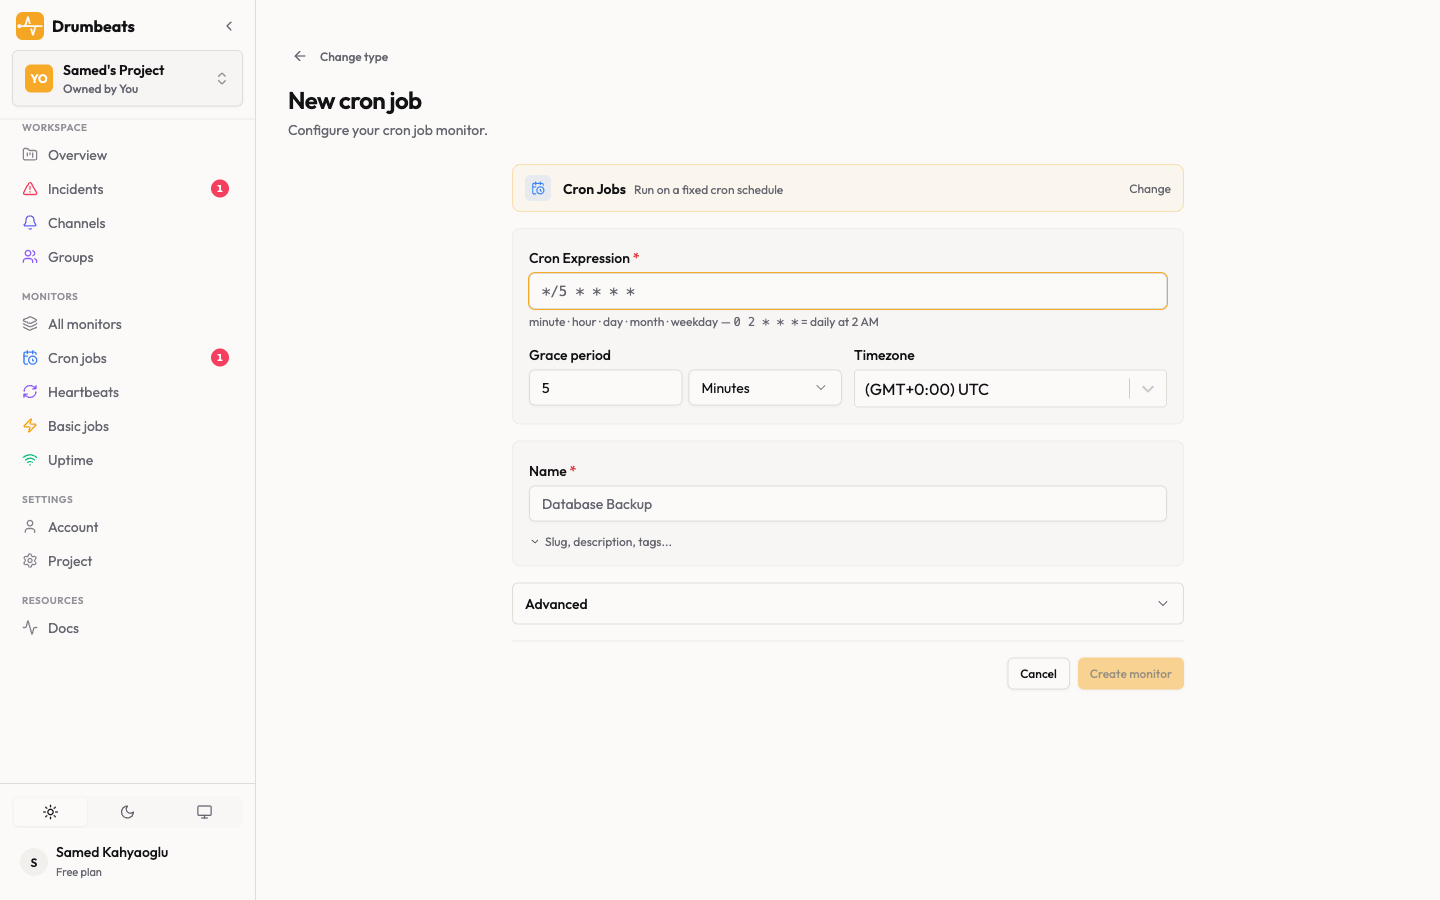The image size is (1440, 900).
Task: Open Basic jobs
Action: [127, 426]
